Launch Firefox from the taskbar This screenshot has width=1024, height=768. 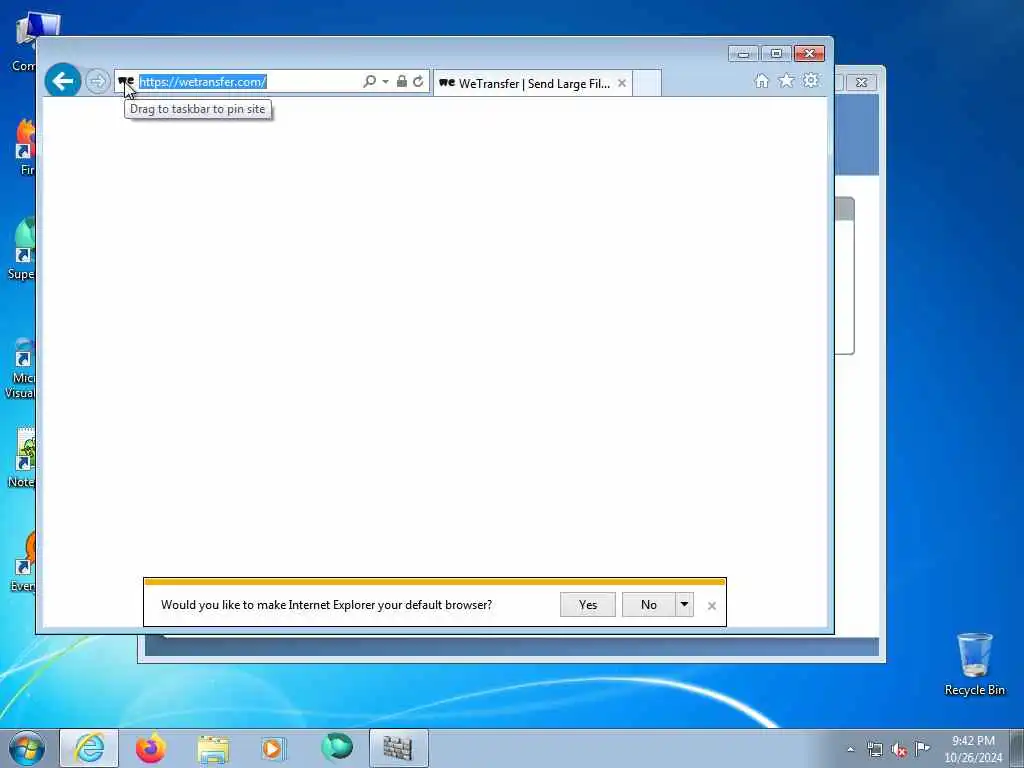(x=150, y=748)
